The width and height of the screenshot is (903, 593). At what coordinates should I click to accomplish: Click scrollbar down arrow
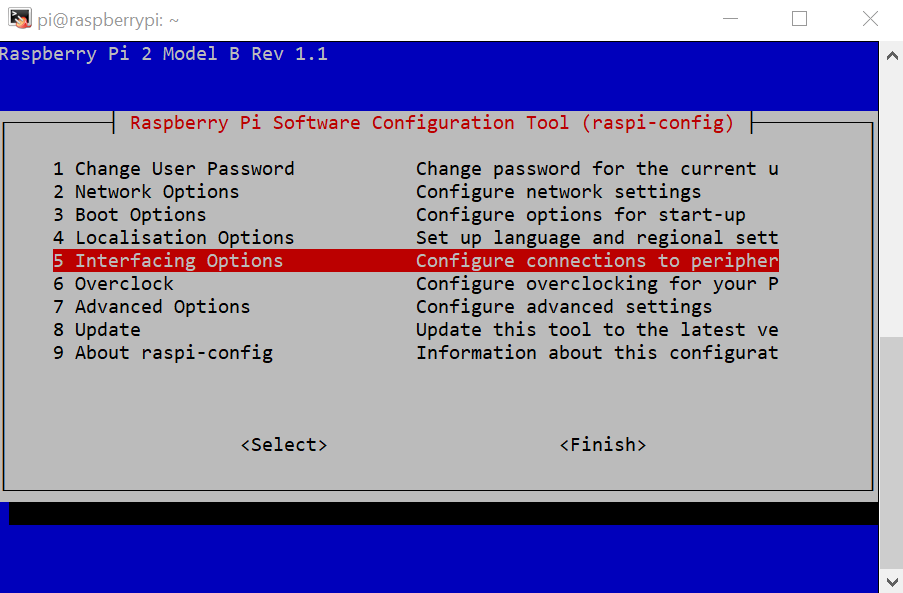[891, 580]
